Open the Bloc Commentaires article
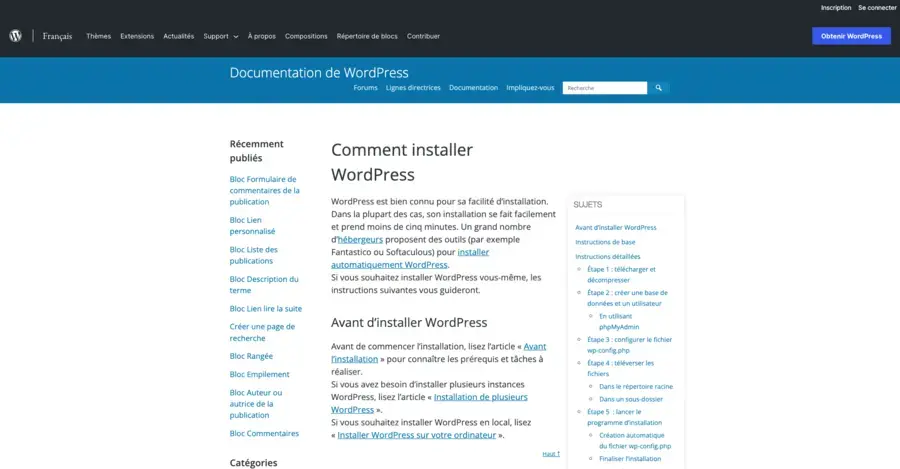Image resolution: width=900 pixels, height=469 pixels. [x=264, y=433]
